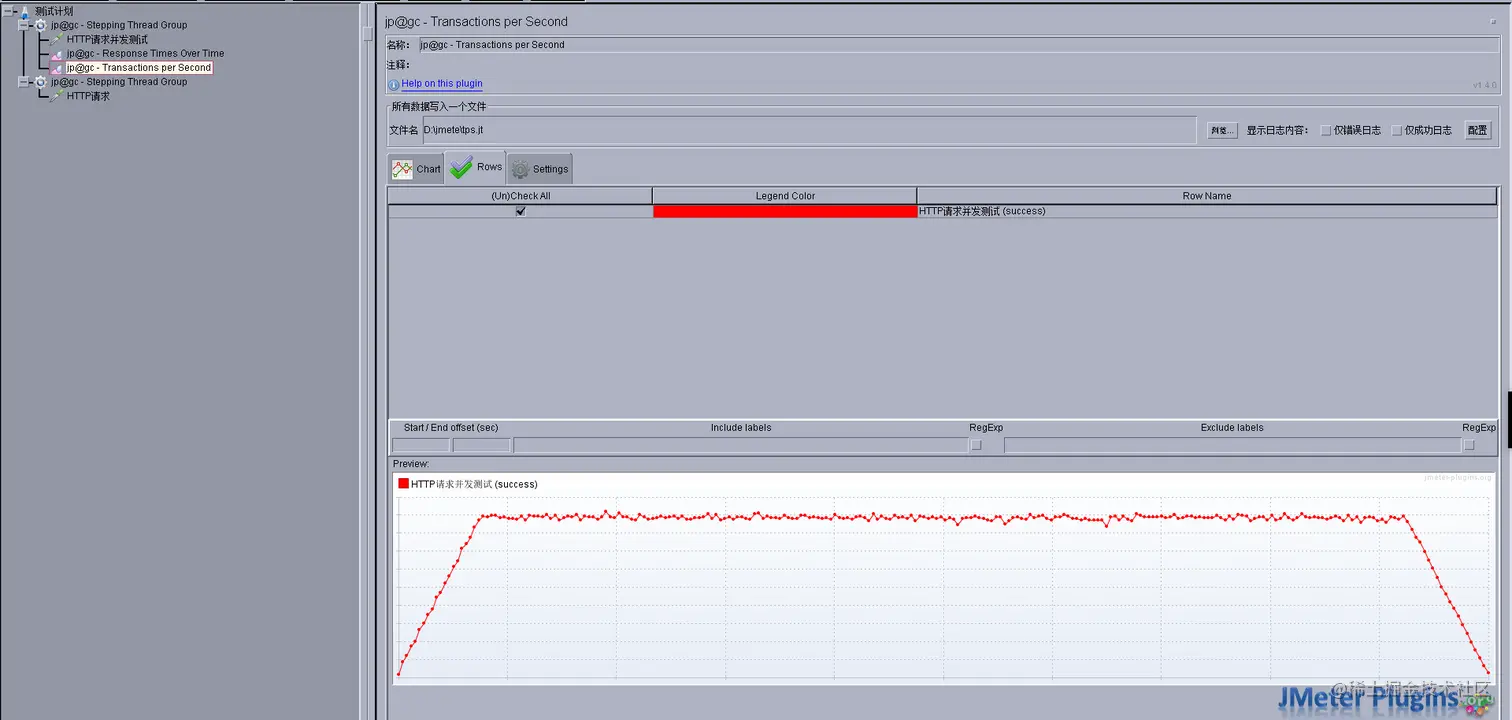Collapse the 测试计划 root tree node
This screenshot has height=720, width=1512.
8,11
